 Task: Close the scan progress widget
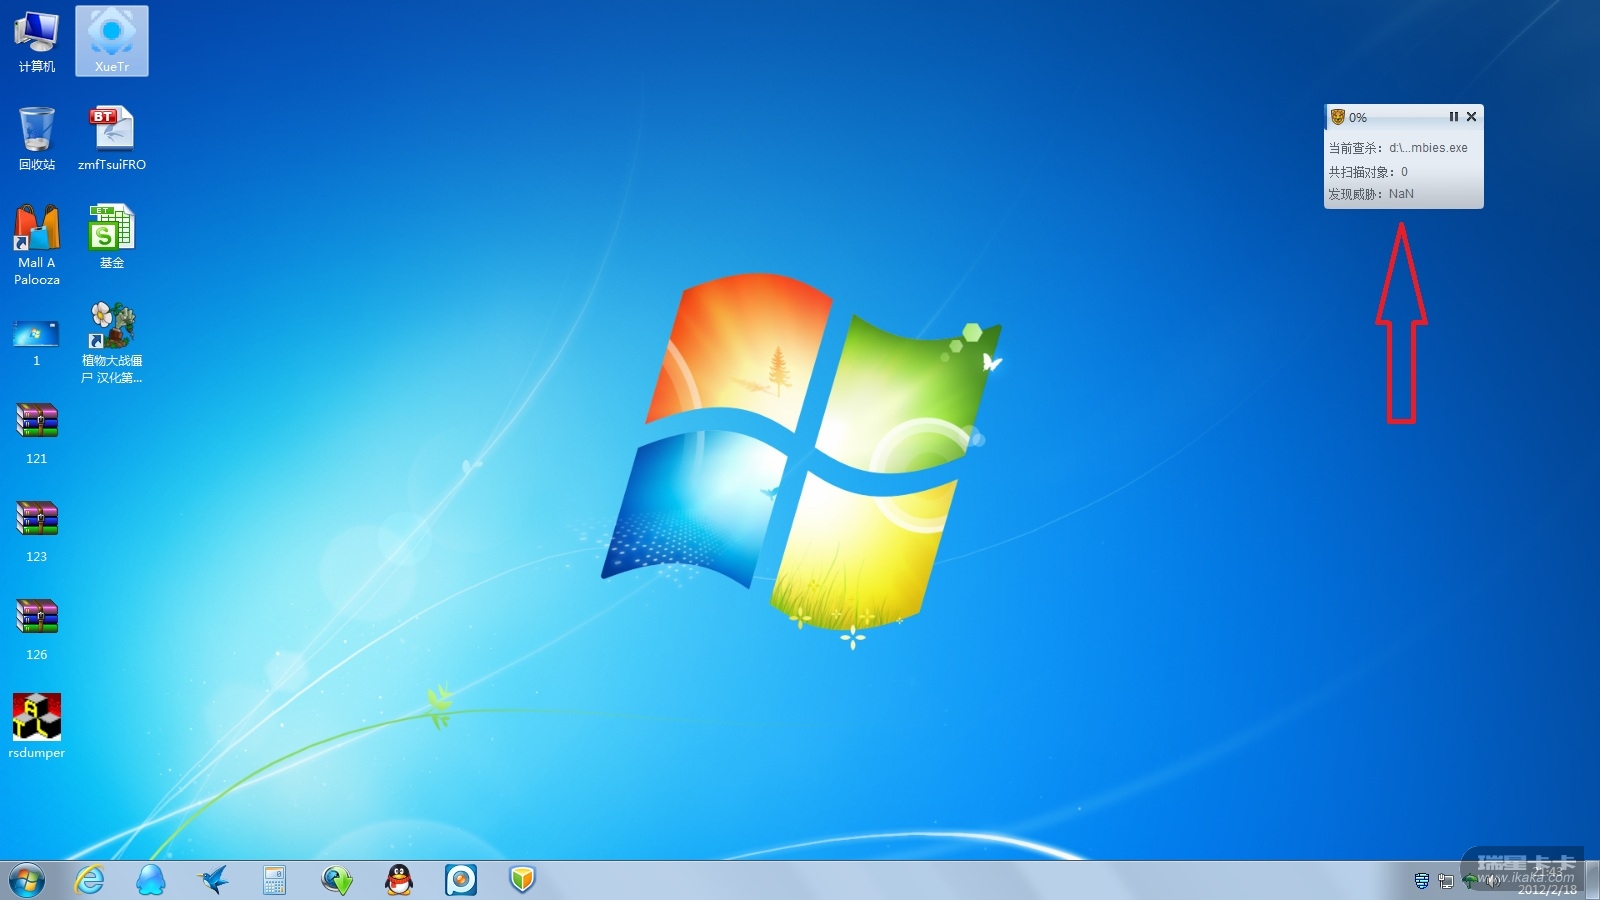(x=1471, y=117)
